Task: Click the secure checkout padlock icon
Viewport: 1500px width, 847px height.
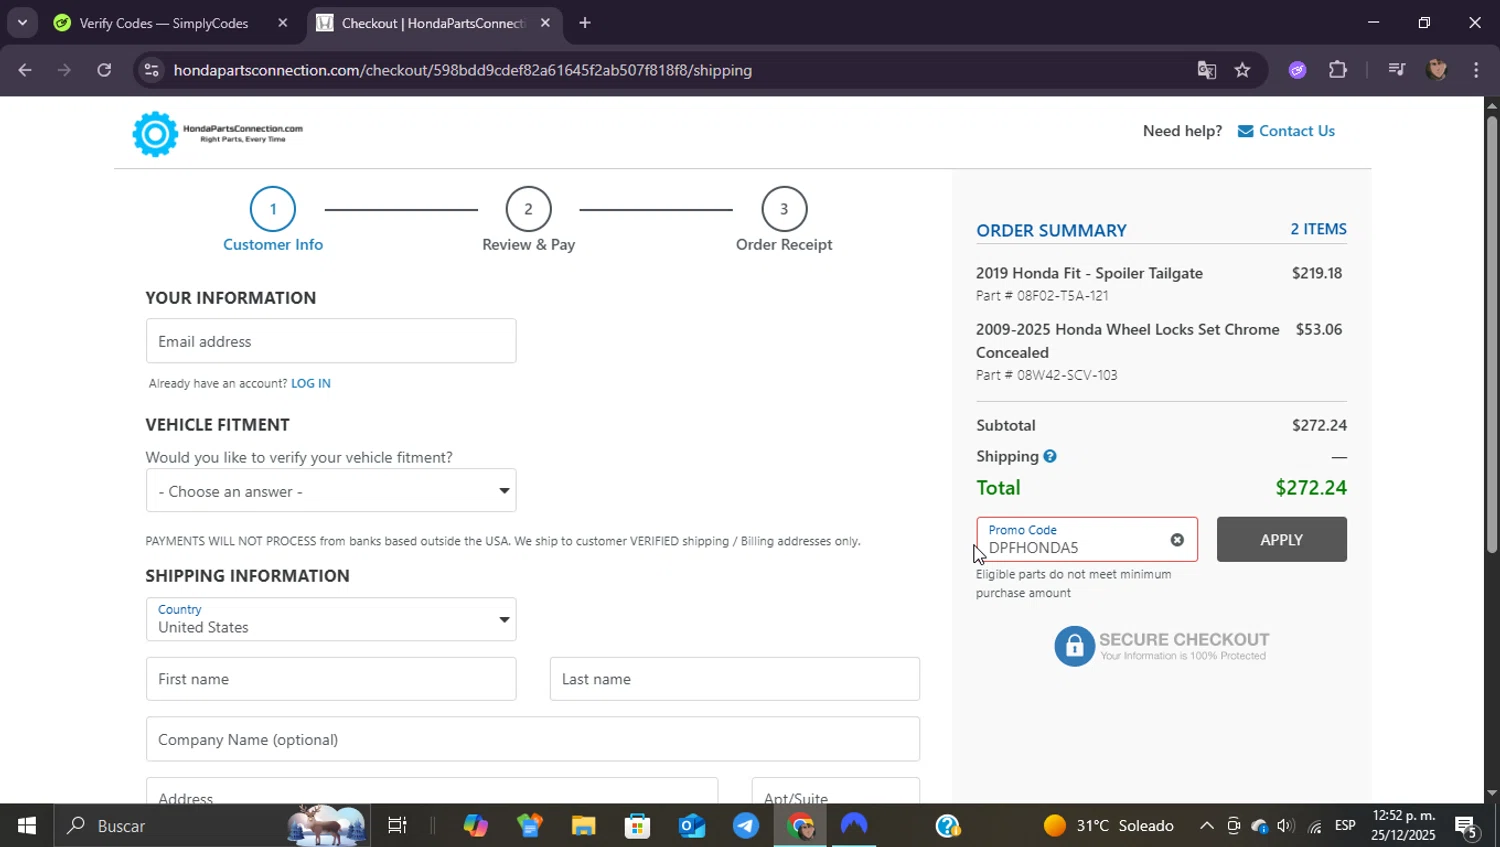Action: 1075,646
